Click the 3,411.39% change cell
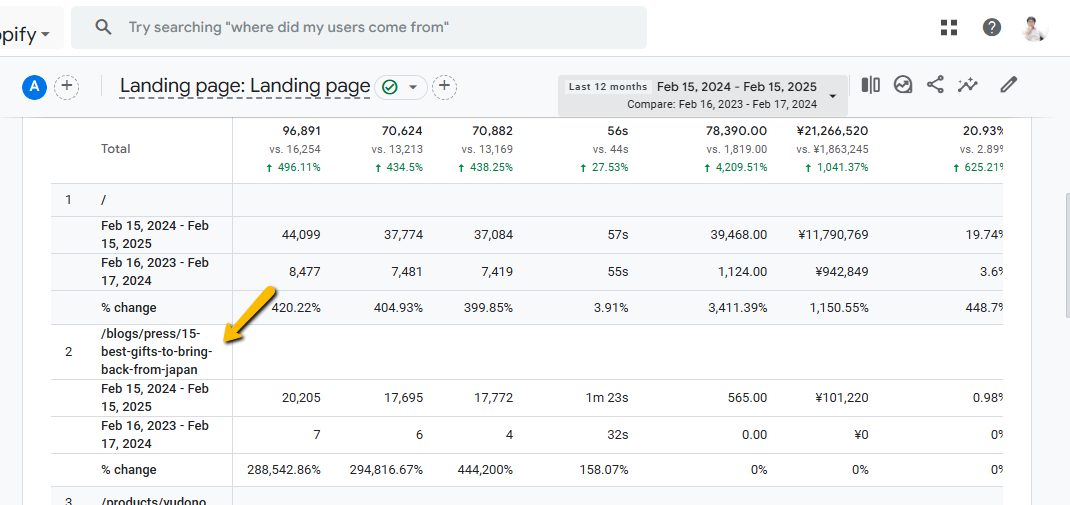Image resolution: width=1070 pixels, height=505 pixels. [738, 308]
